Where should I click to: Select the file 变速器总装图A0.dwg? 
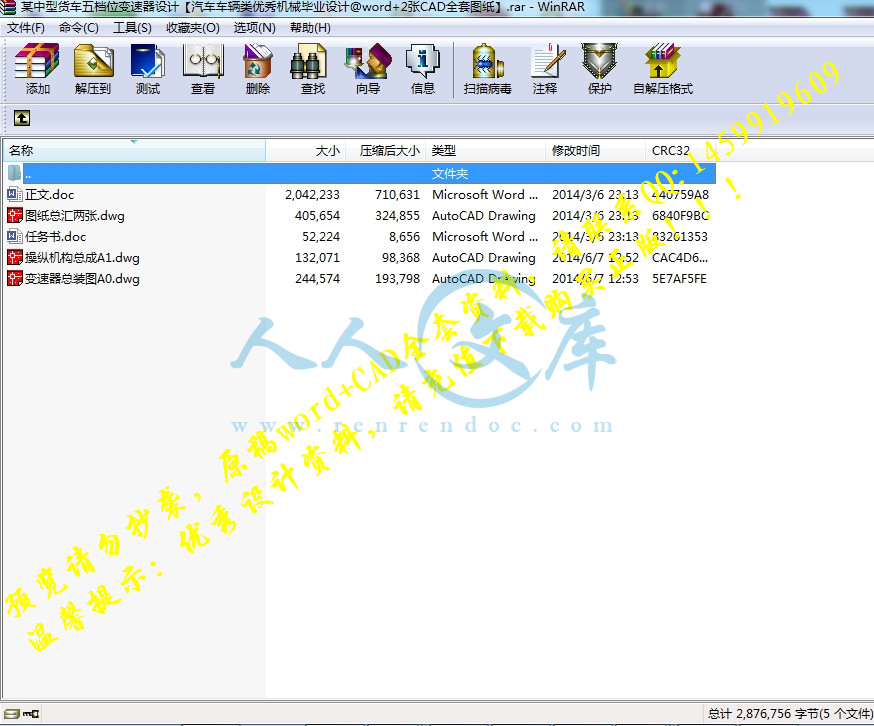82,278
